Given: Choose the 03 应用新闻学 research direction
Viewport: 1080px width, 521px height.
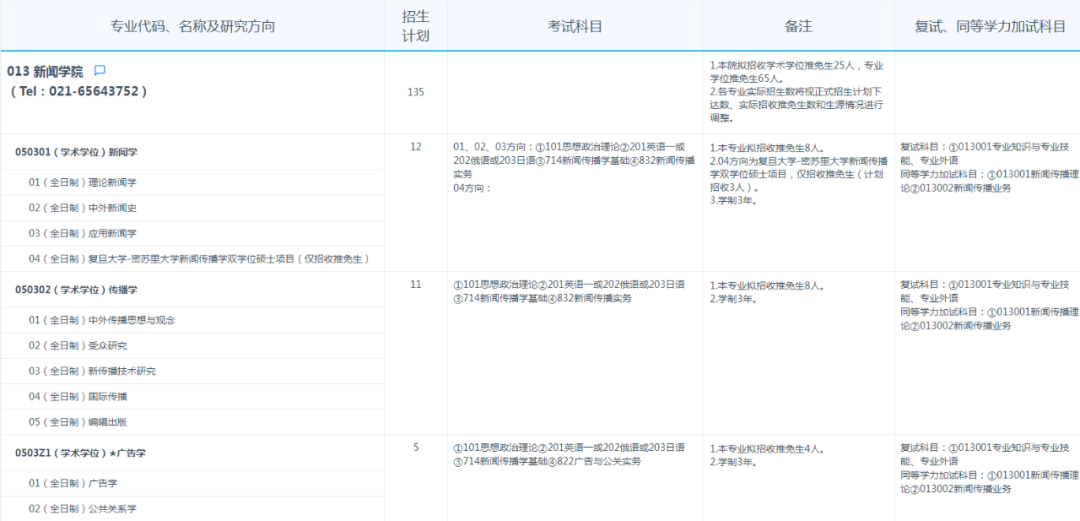Looking at the screenshot, I should point(83,234).
